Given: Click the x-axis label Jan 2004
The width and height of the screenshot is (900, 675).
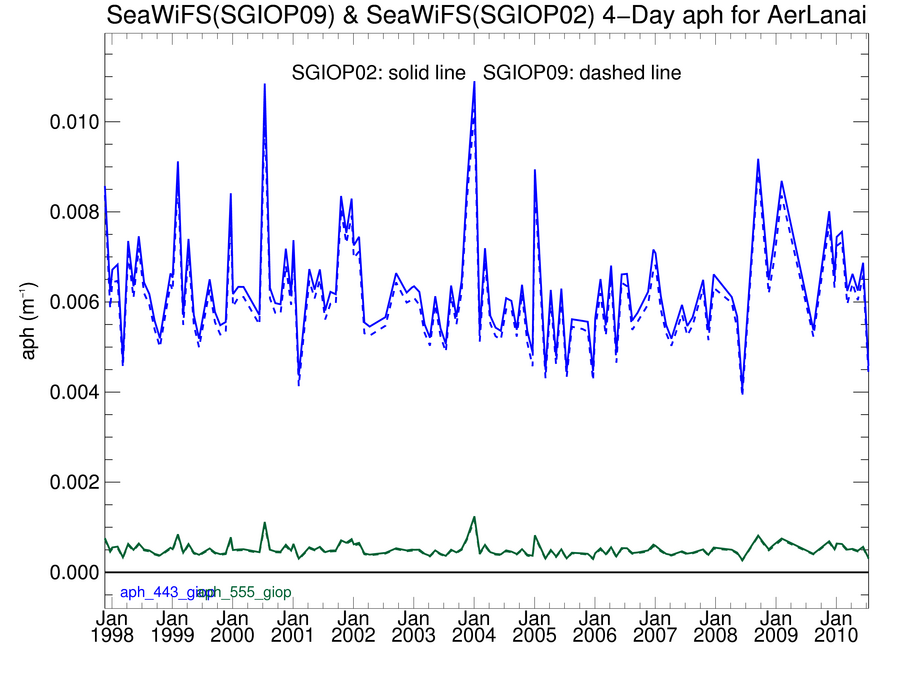Looking at the screenshot, I should pos(474,627).
